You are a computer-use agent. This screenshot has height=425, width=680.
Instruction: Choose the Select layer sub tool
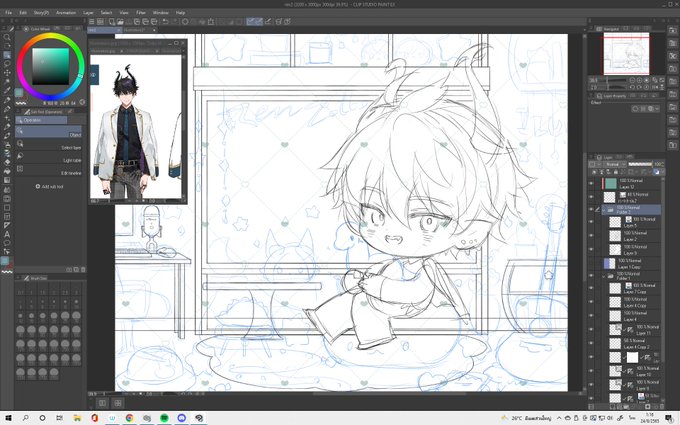tap(49, 144)
